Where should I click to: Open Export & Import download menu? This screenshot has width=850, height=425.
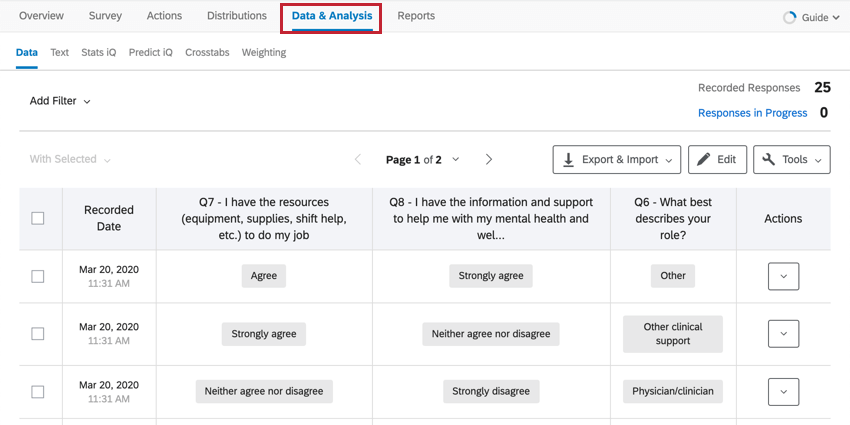coord(617,159)
